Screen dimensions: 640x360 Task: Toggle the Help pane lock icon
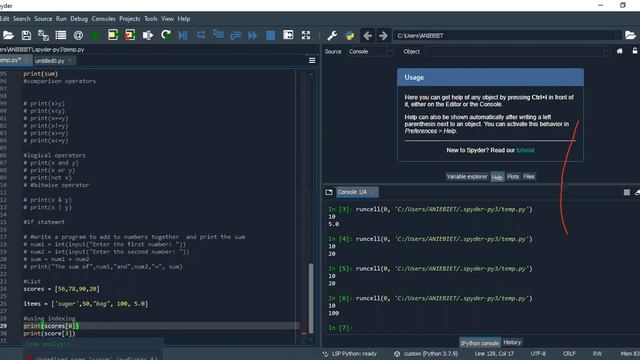coord(635,51)
